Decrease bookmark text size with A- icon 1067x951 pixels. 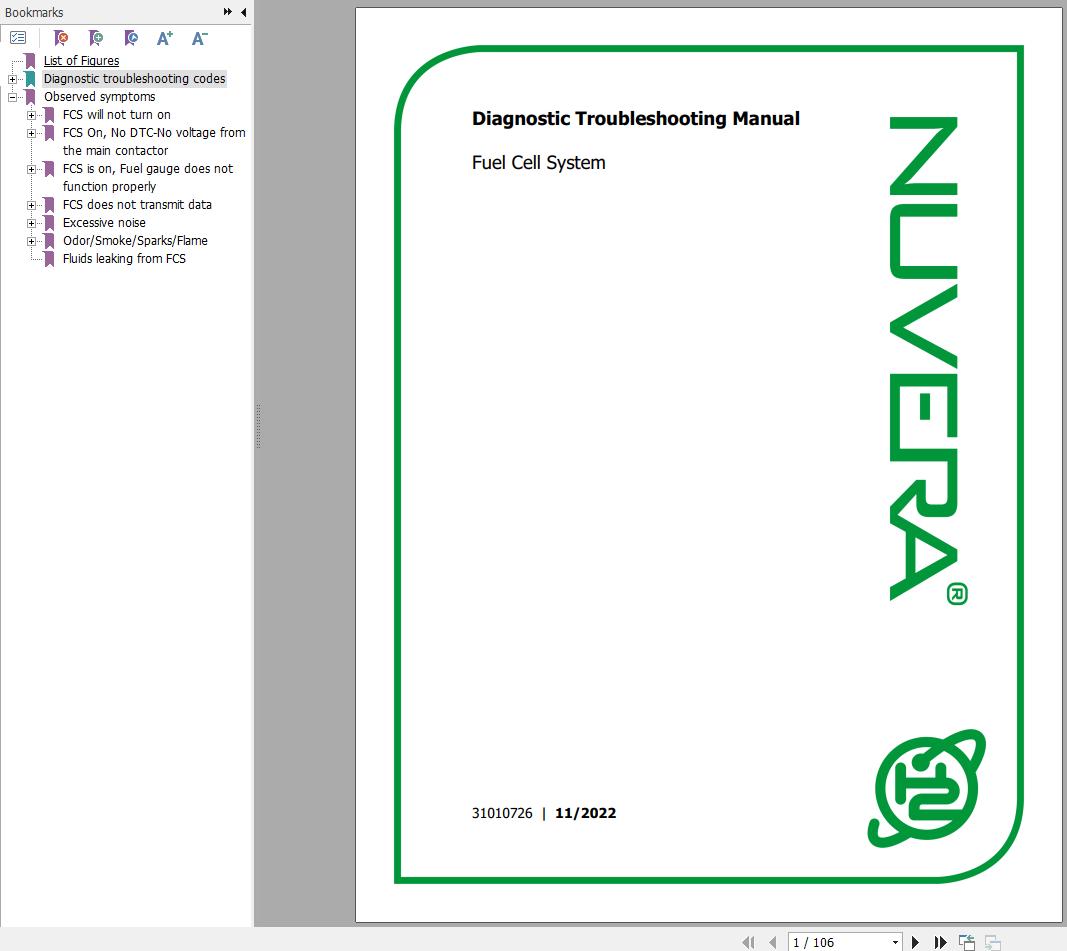tap(199, 37)
